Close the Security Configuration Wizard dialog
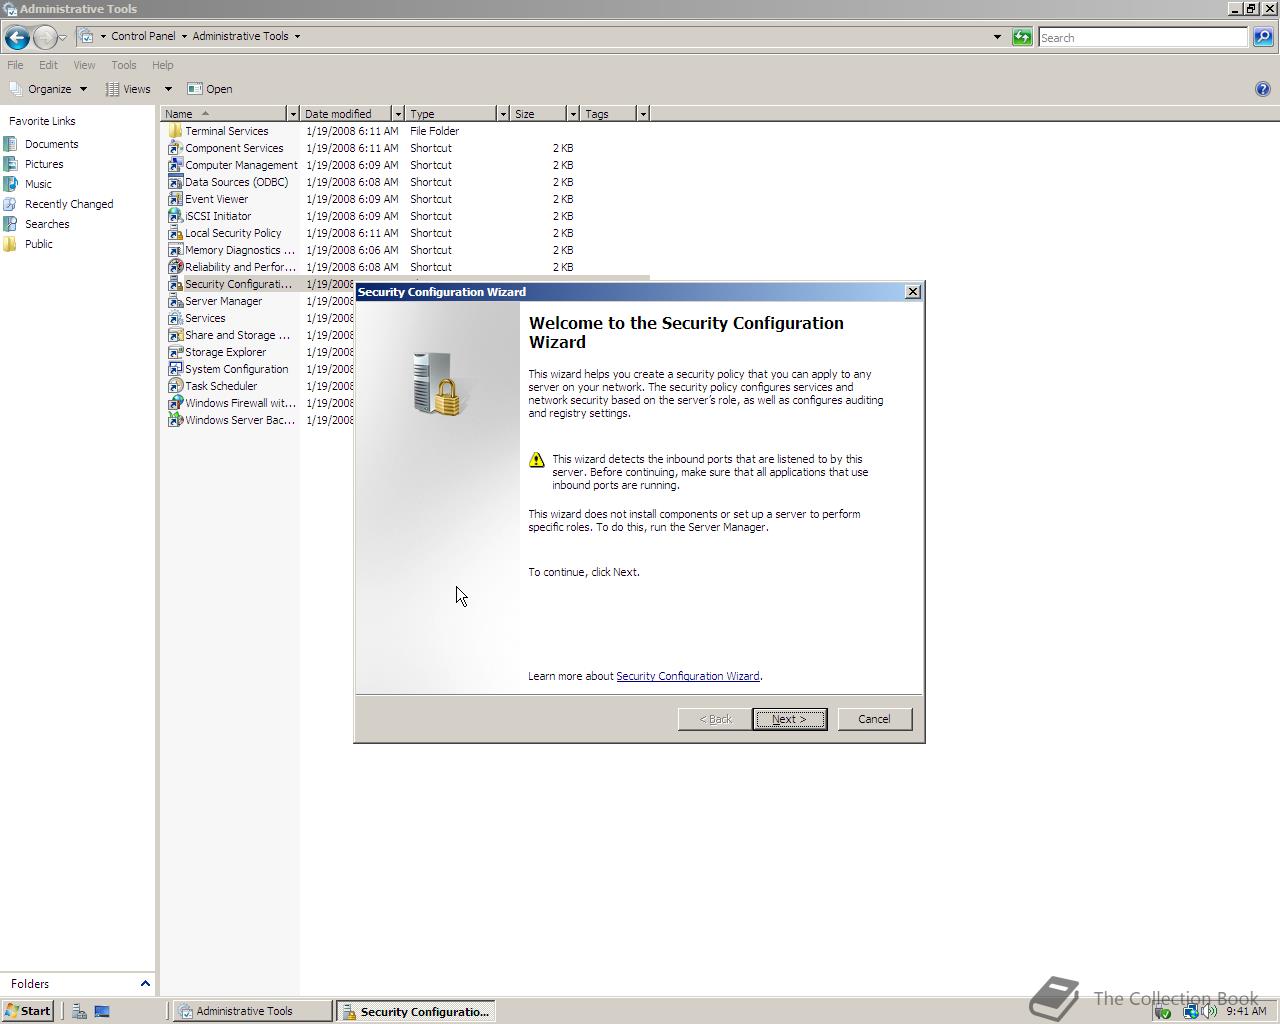 [x=912, y=292]
